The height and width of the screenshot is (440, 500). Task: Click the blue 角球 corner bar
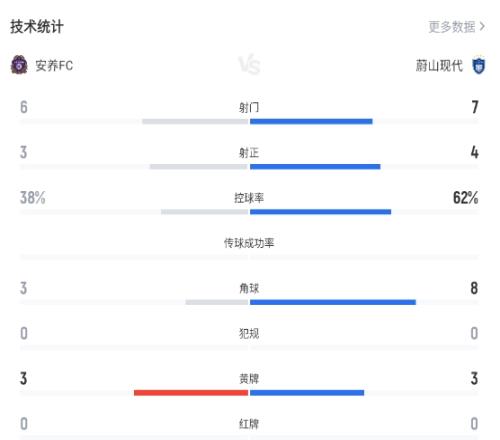(333, 302)
